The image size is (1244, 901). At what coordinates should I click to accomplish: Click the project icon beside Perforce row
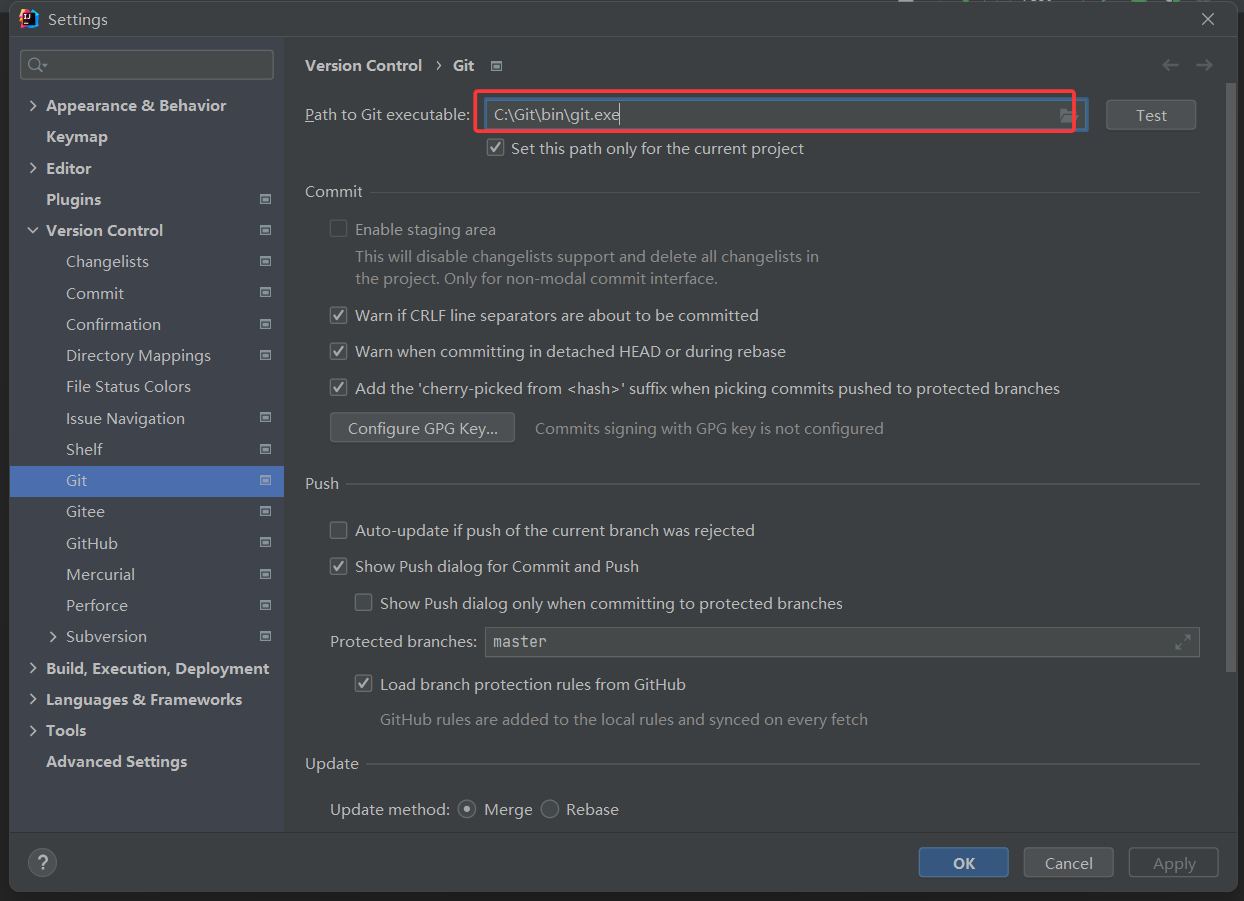[x=265, y=605]
